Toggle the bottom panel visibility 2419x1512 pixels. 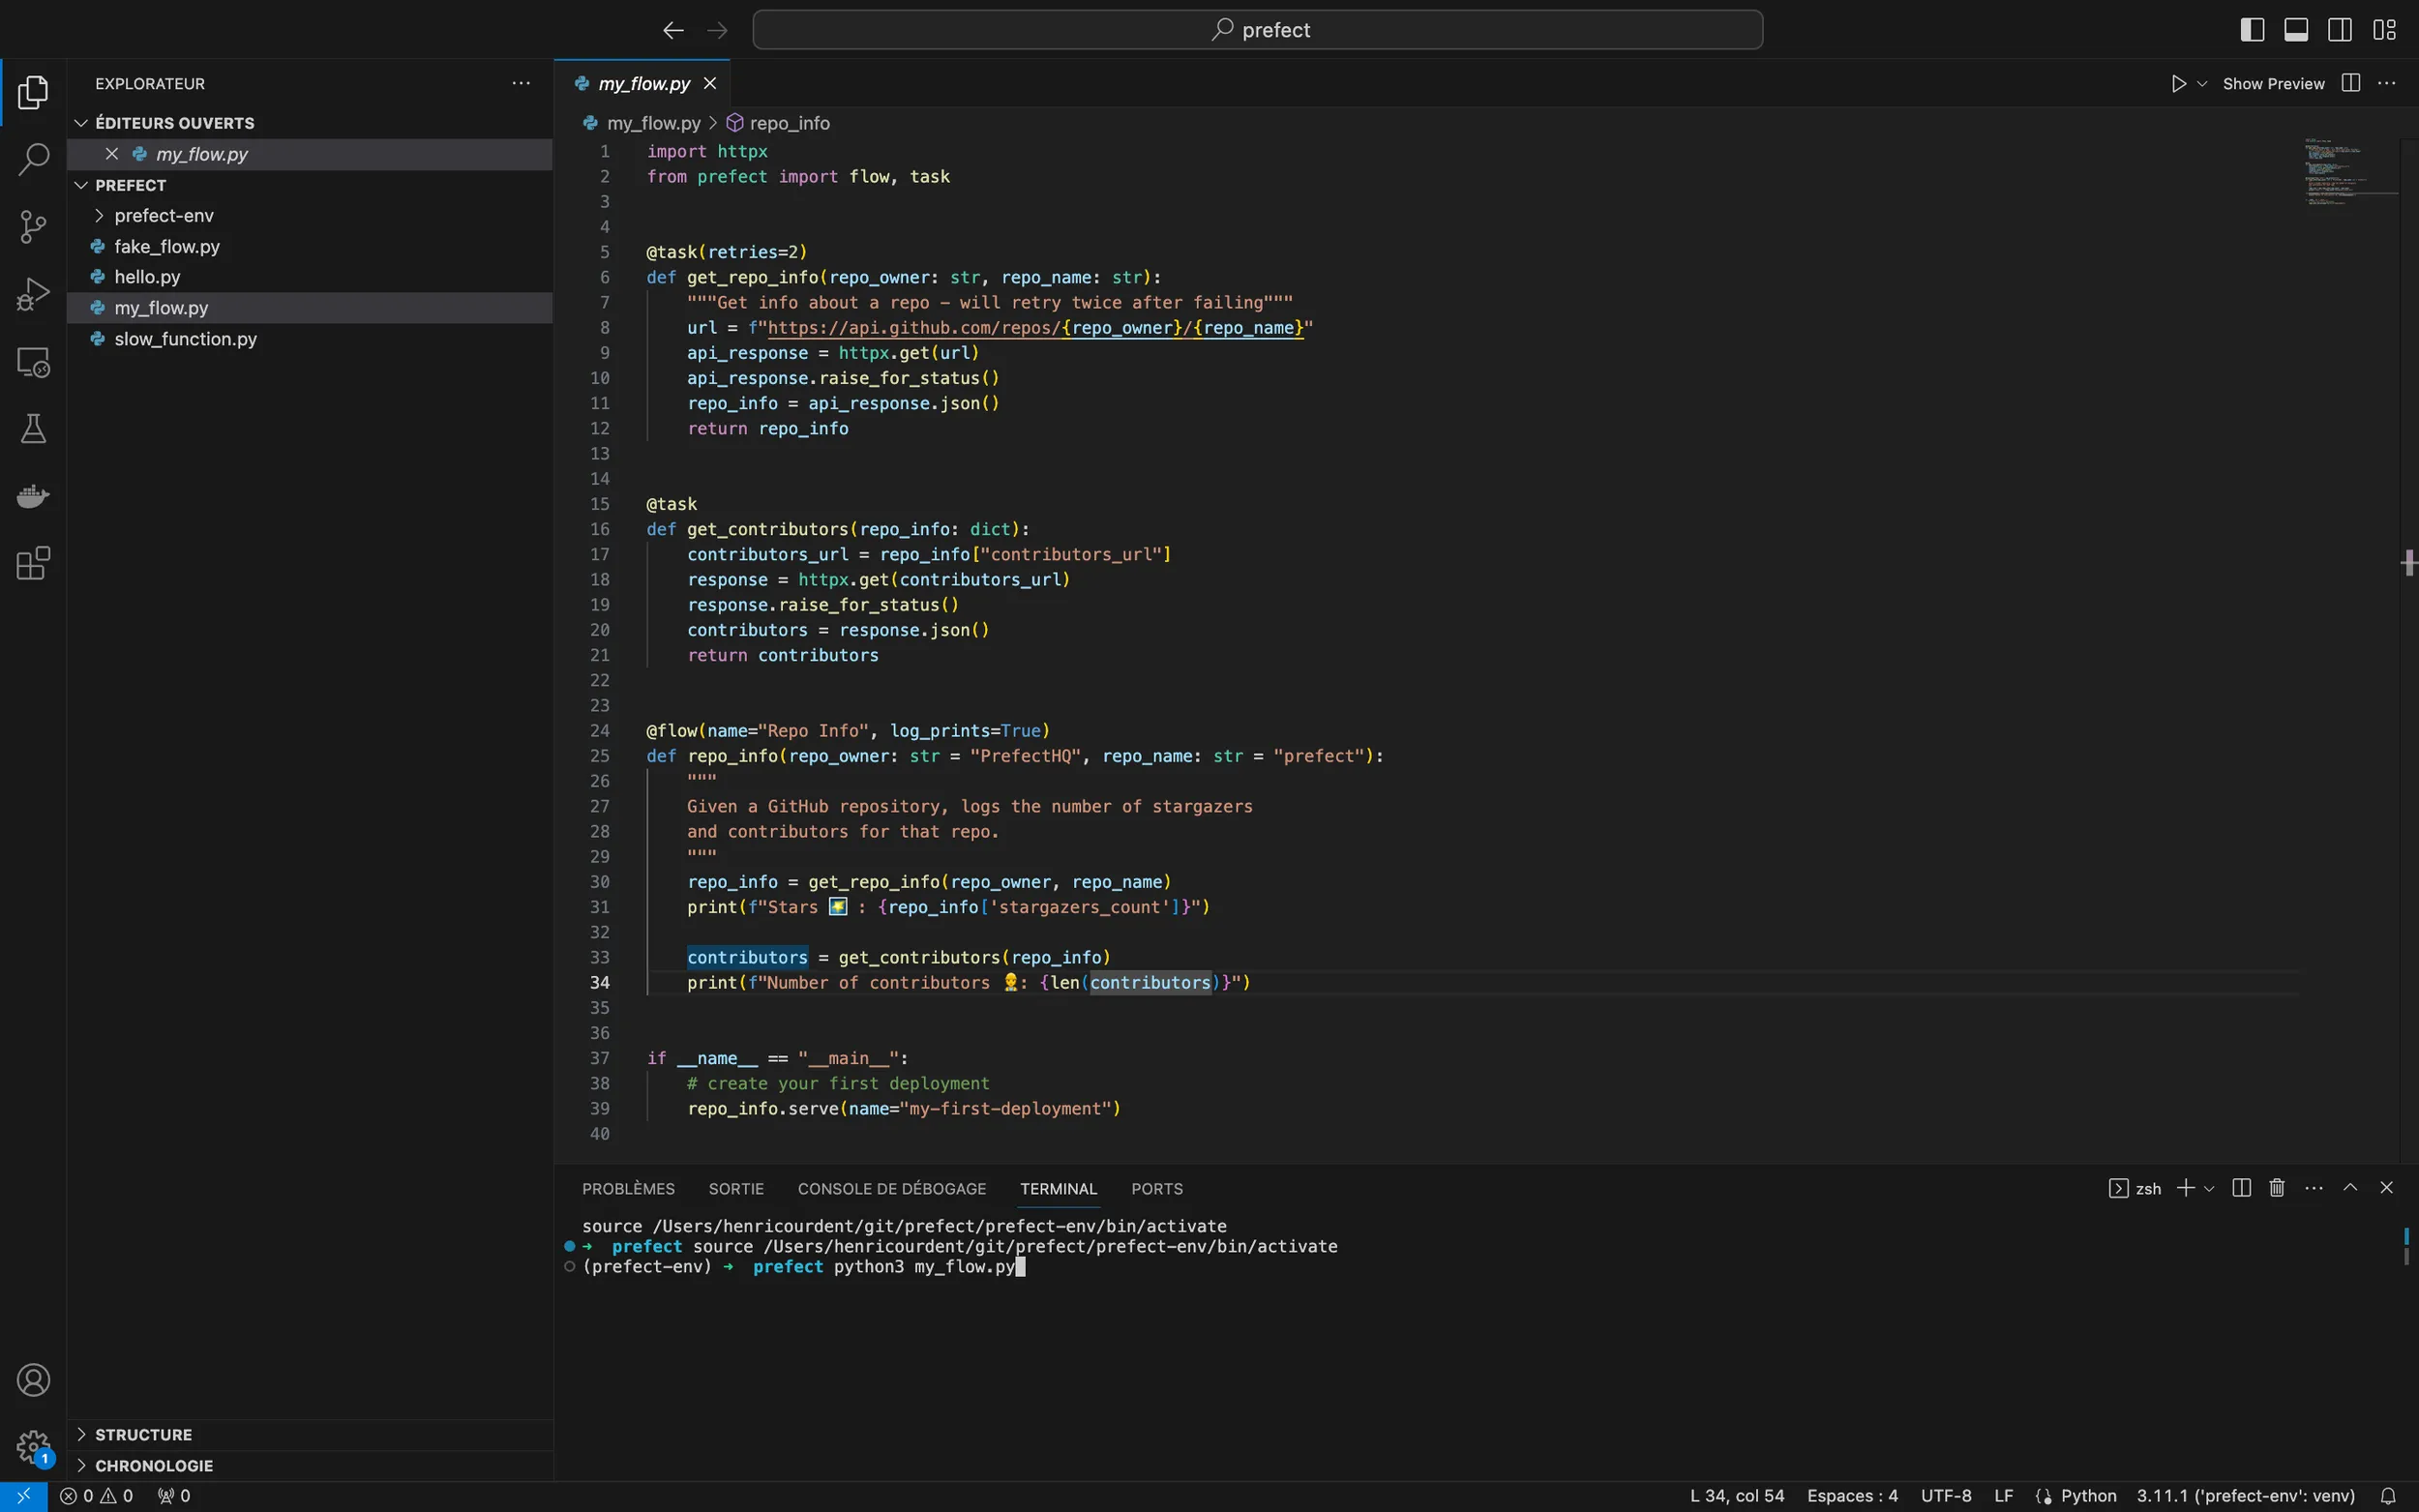coord(2296,30)
